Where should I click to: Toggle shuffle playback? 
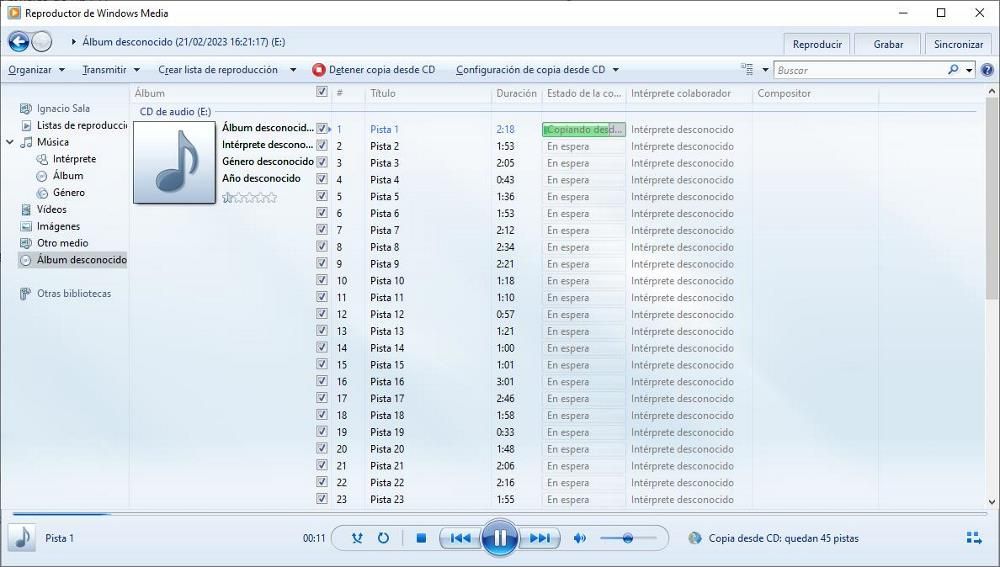click(357, 538)
